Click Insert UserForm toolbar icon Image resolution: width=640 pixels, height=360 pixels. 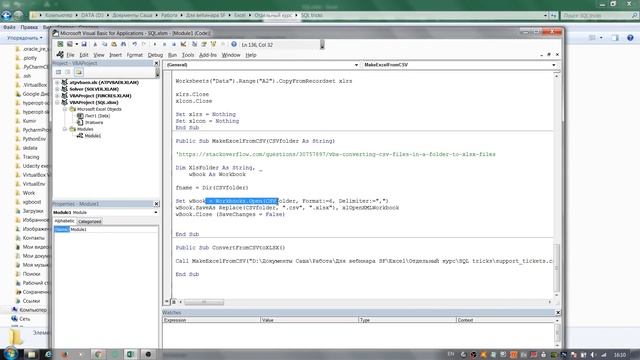click(x=70, y=44)
